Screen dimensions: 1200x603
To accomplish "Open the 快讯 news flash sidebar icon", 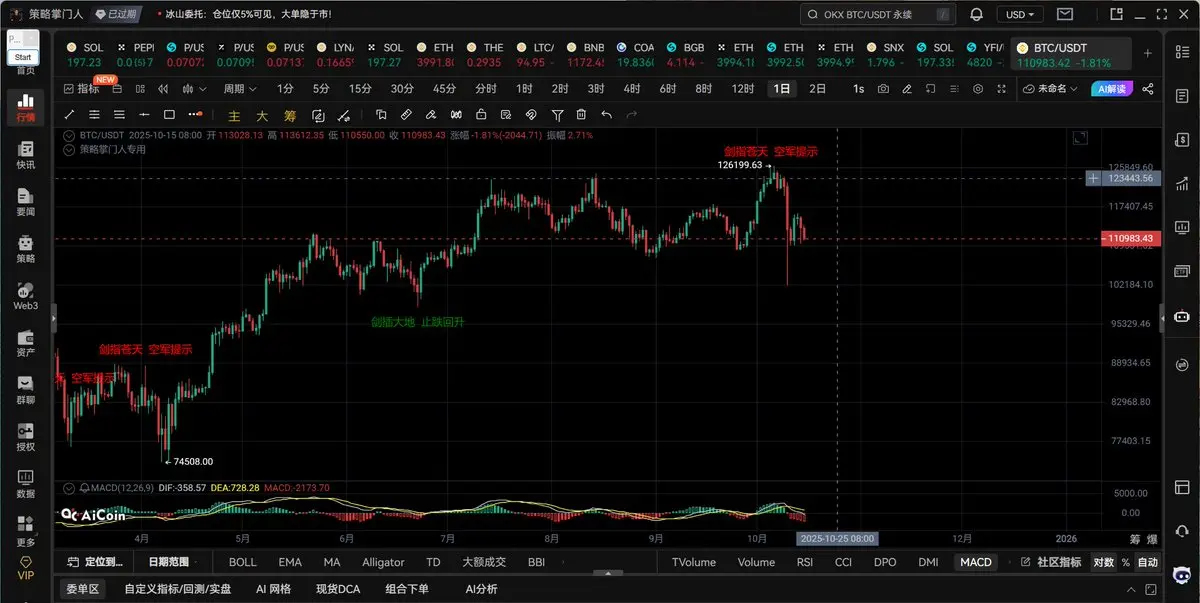I will [26, 155].
